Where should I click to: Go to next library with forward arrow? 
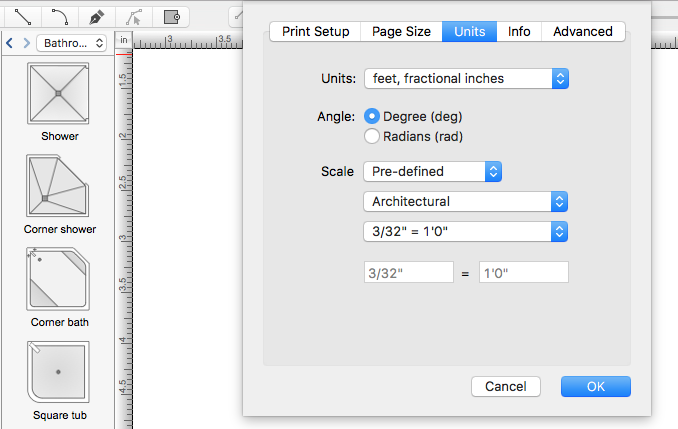coord(27,43)
